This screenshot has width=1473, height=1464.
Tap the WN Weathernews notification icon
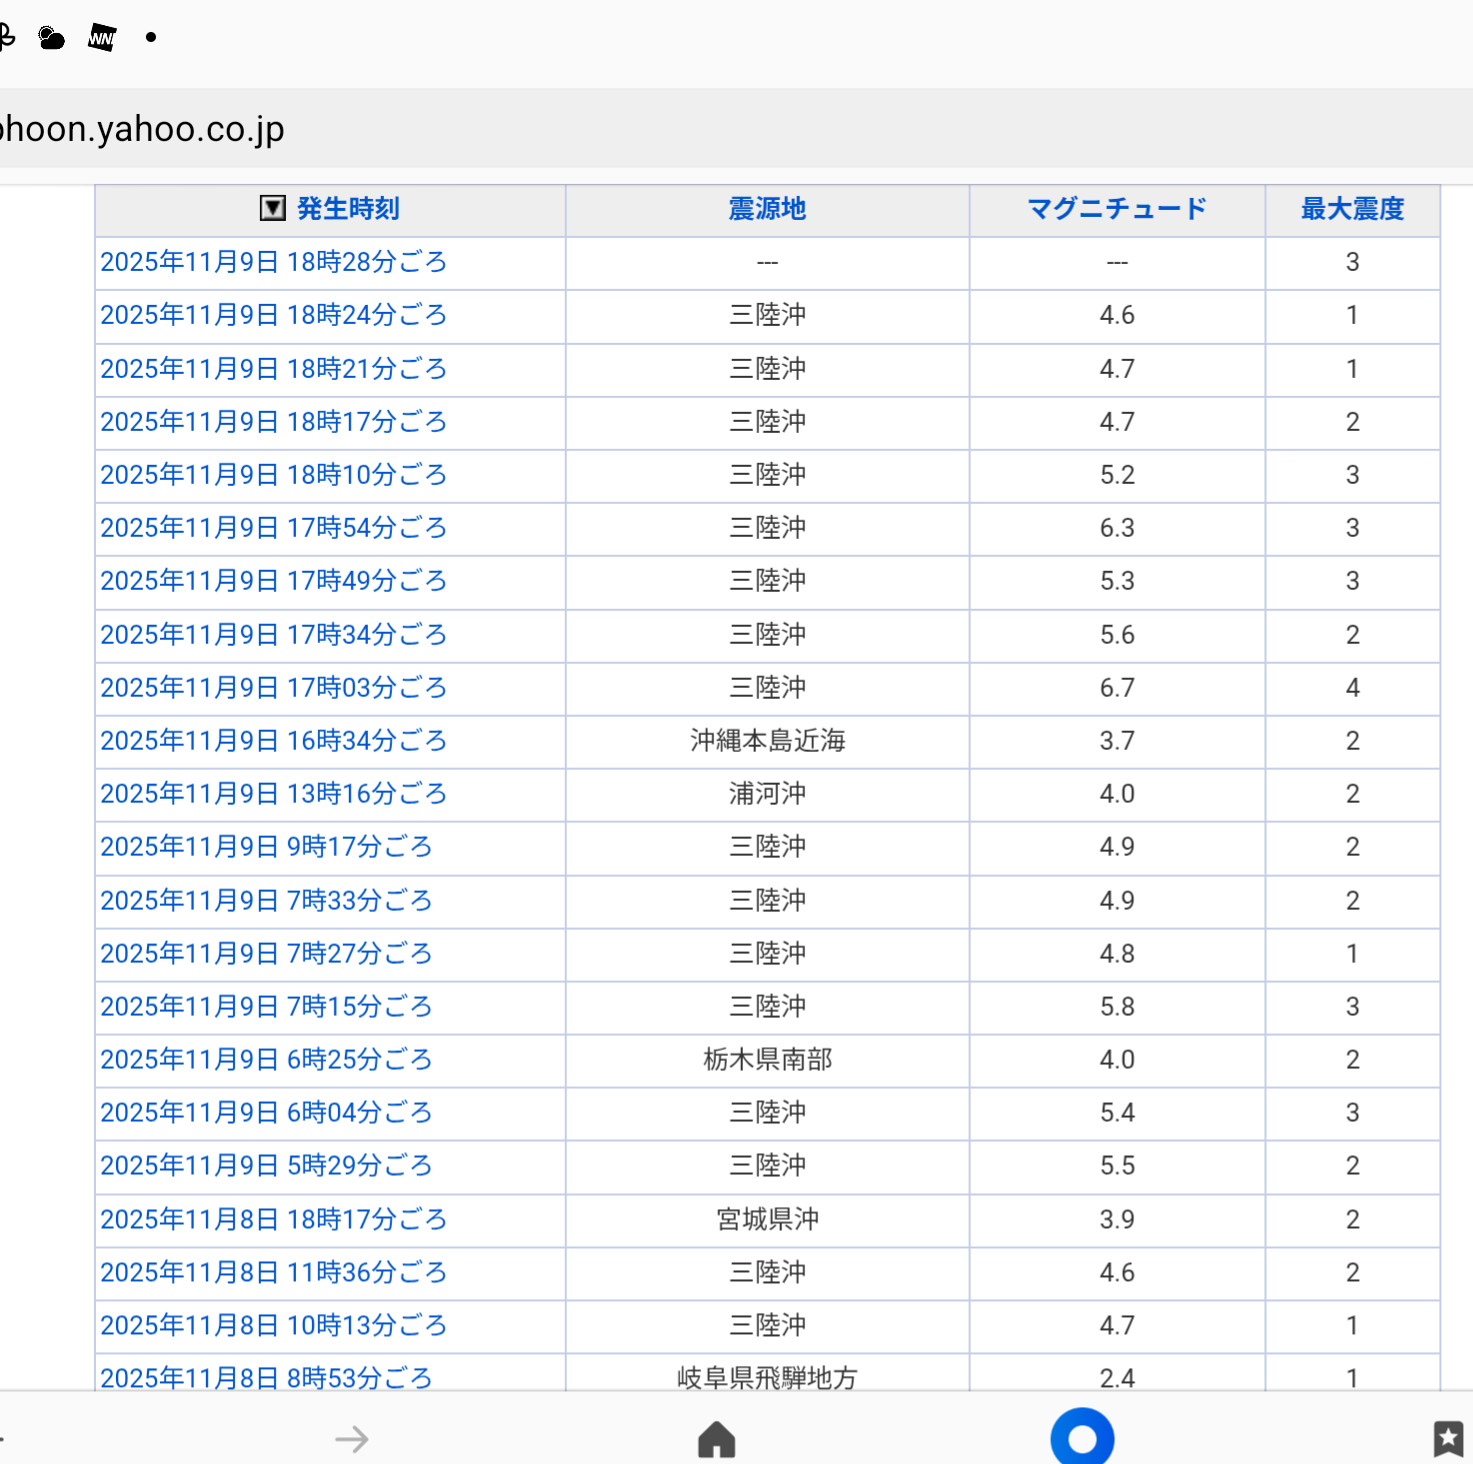click(102, 38)
